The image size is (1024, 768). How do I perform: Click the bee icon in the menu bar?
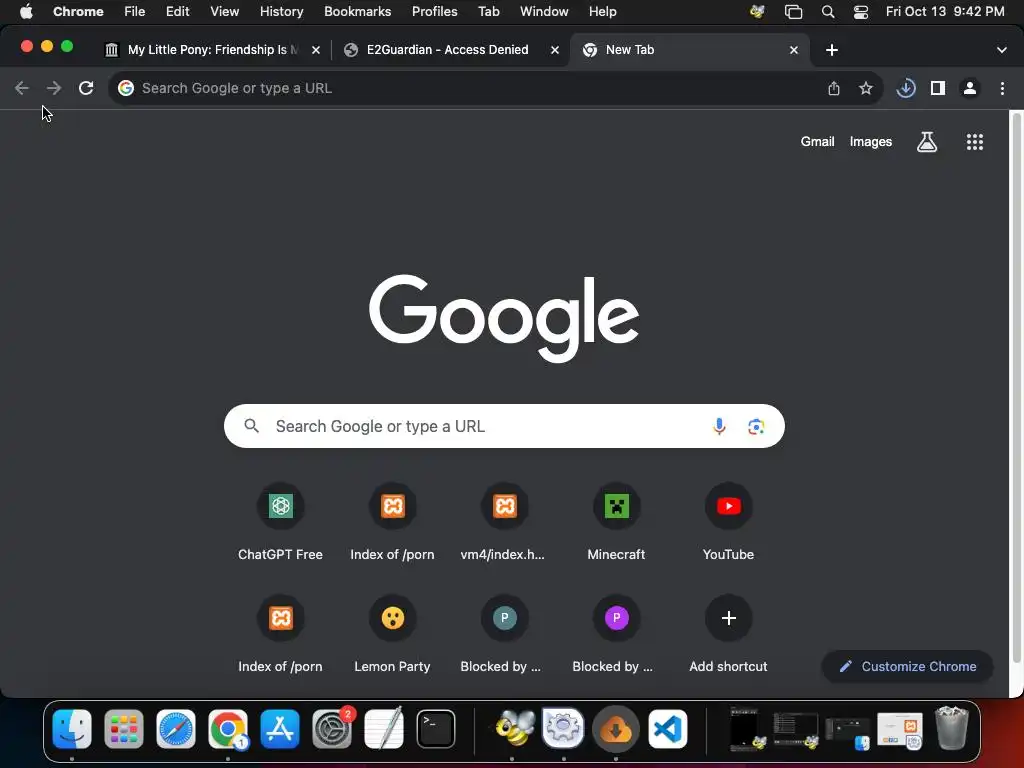click(x=758, y=12)
